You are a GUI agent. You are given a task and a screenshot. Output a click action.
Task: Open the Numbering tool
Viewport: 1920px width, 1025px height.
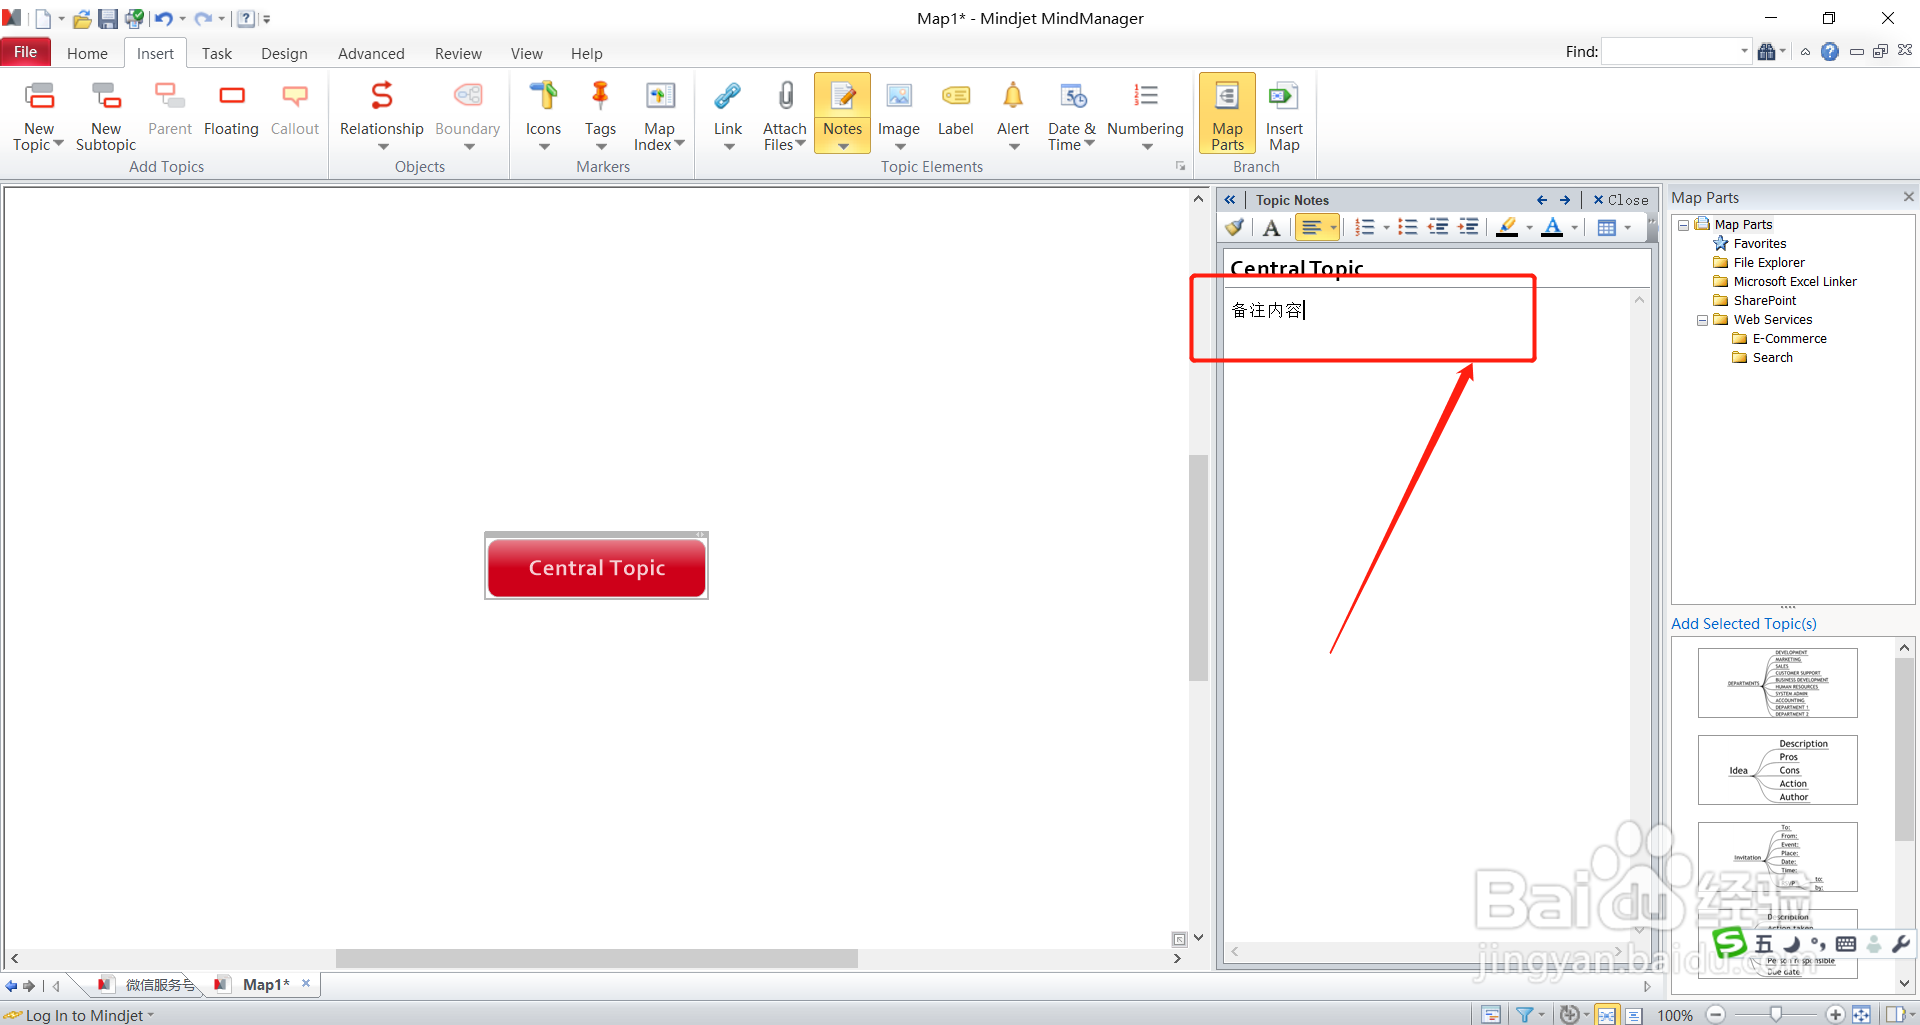1145,115
